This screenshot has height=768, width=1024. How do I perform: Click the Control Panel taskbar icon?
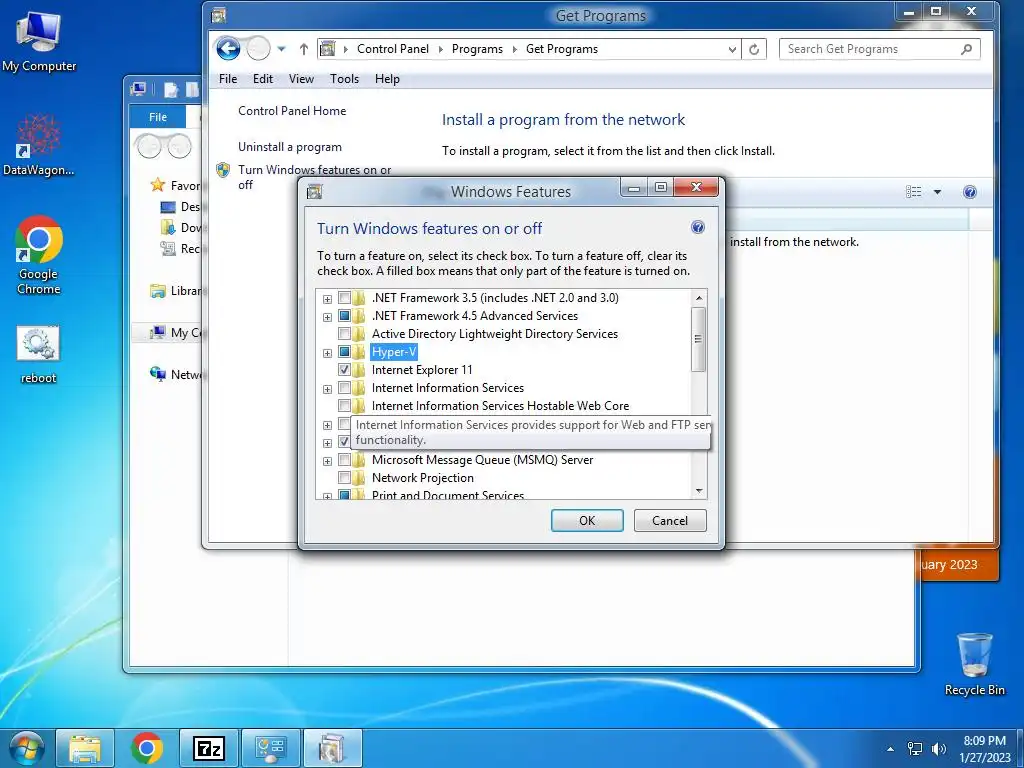pyautogui.click(x=270, y=748)
